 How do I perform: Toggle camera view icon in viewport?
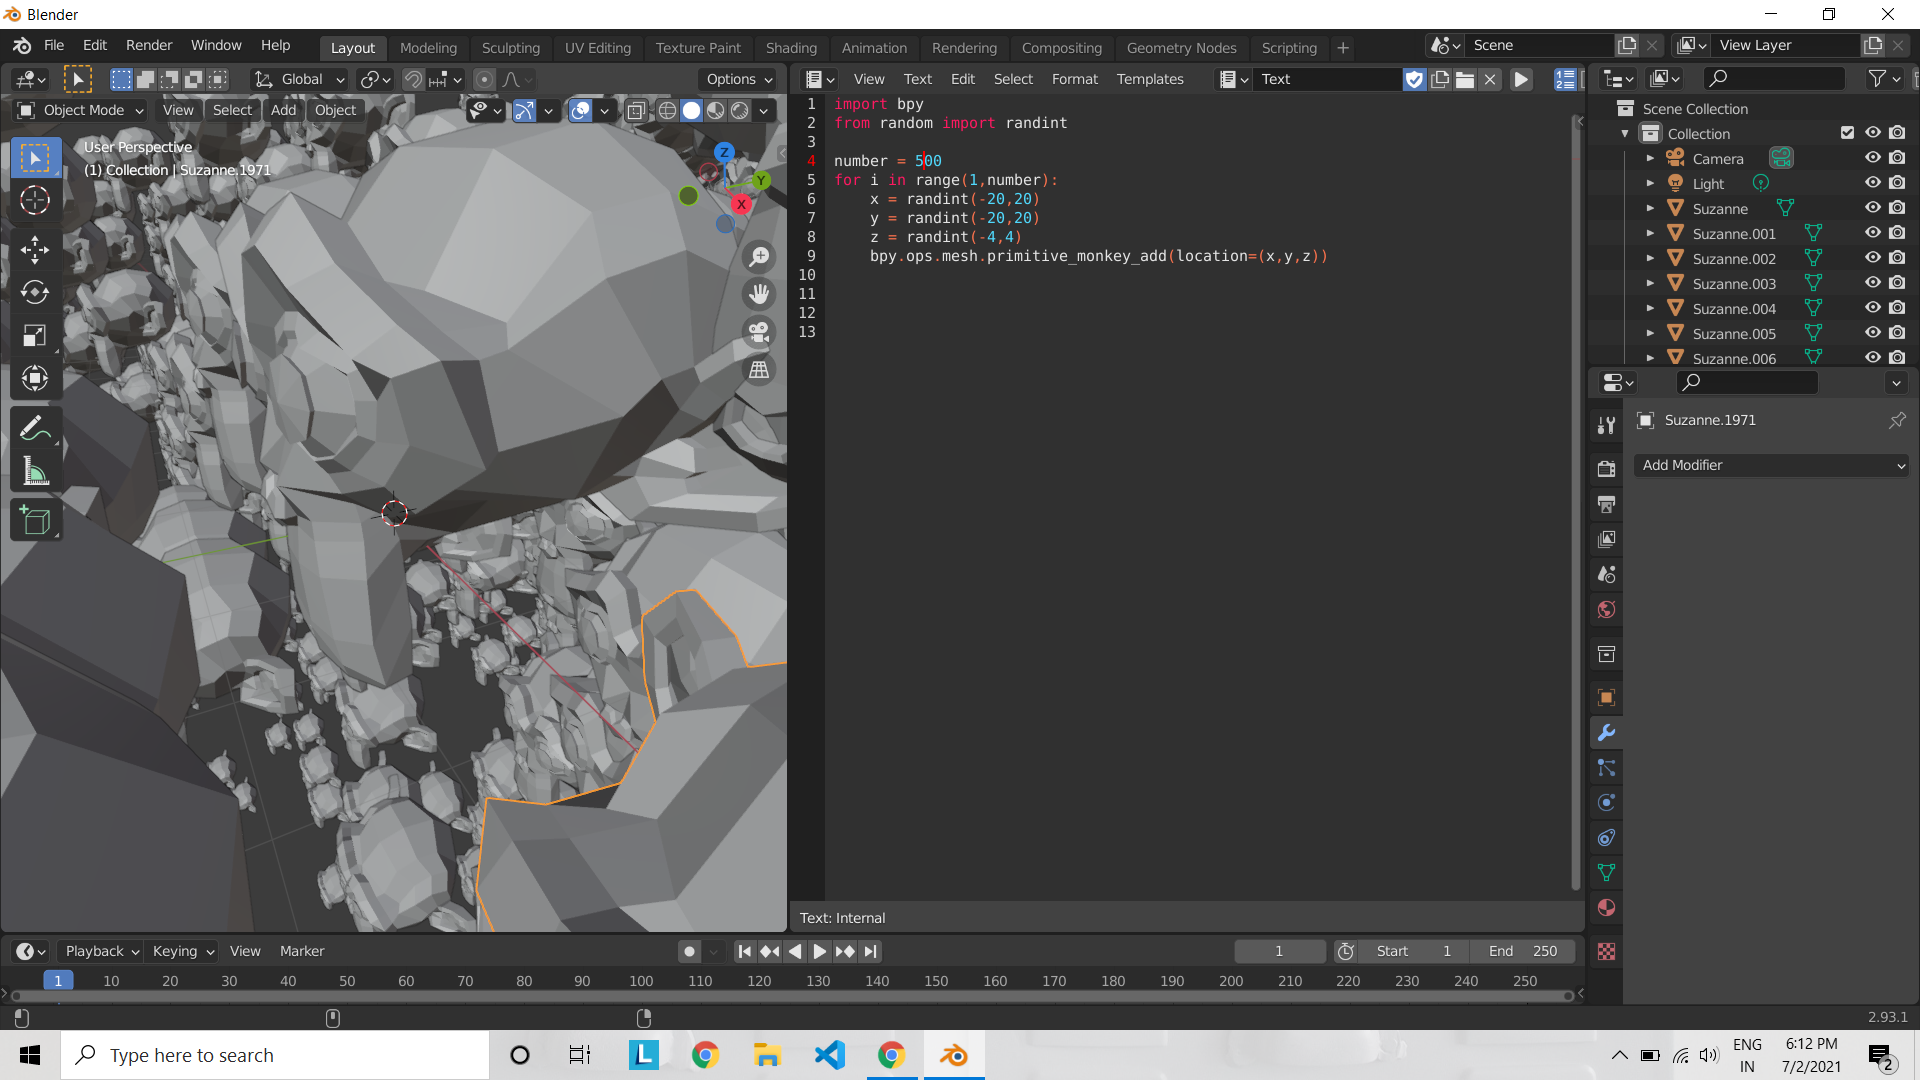click(x=759, y=332)
